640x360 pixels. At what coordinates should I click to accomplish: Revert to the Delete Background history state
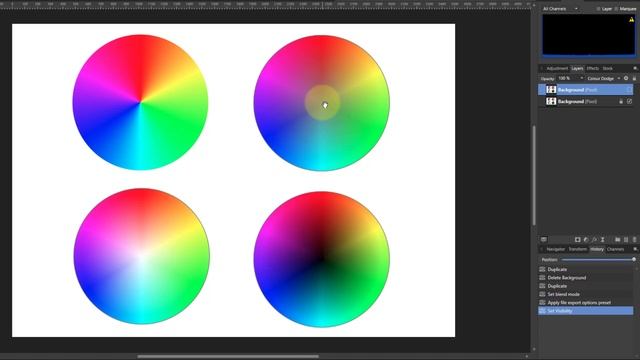click(x=586, y=278)
